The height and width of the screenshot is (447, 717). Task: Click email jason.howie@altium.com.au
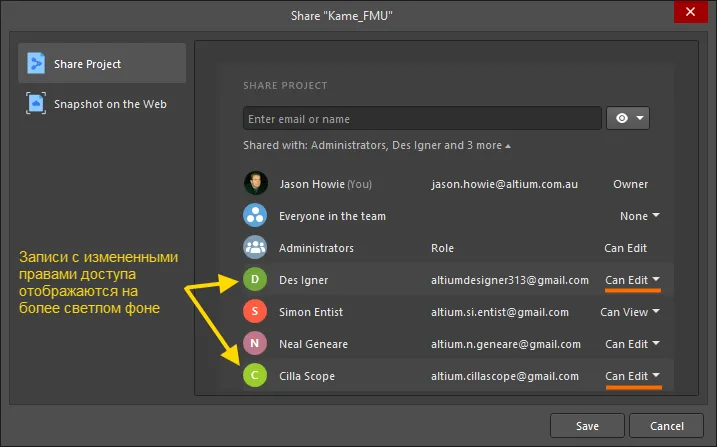click(504, 184)
